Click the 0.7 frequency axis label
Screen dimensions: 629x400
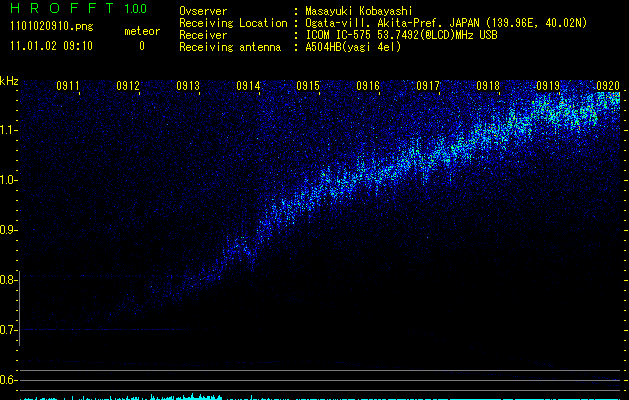[x=8, y=330]
